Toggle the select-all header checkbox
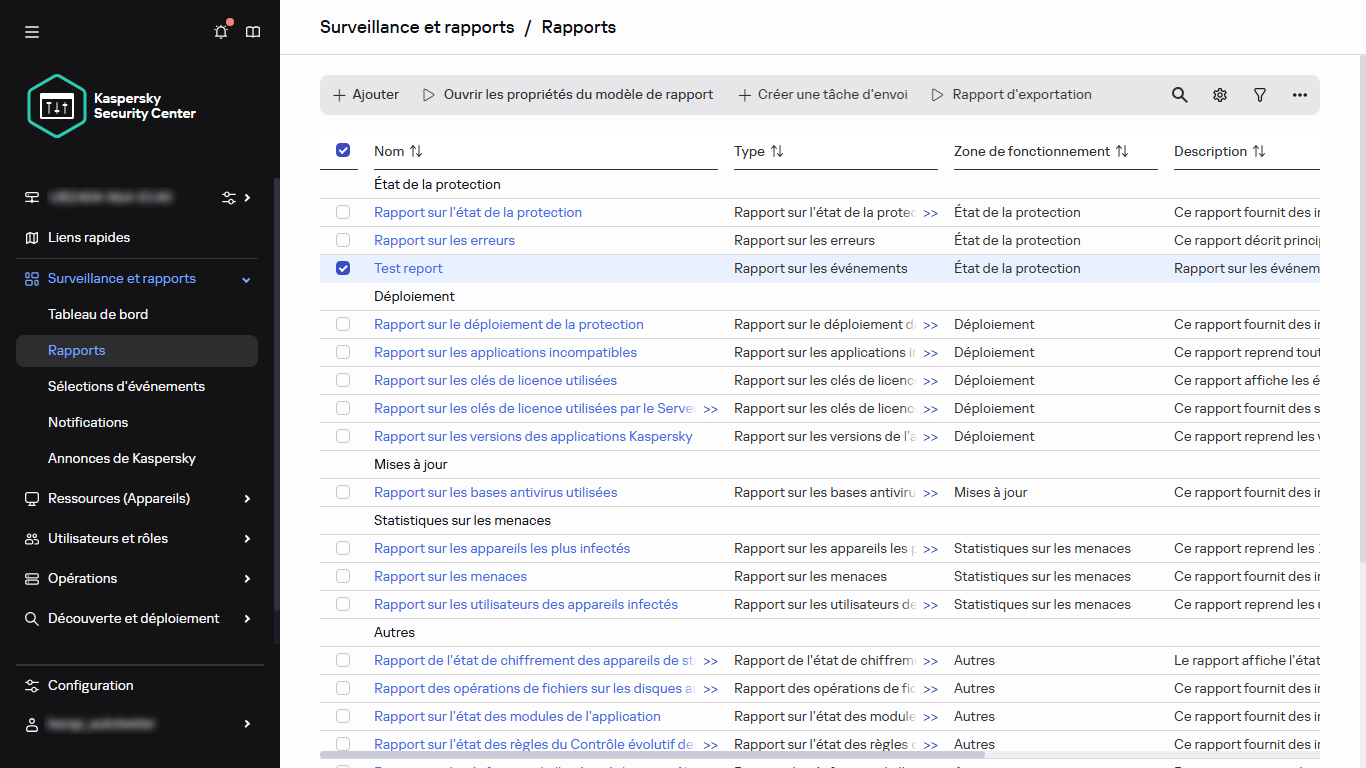 pyautogui.click(x=343, y=150)
